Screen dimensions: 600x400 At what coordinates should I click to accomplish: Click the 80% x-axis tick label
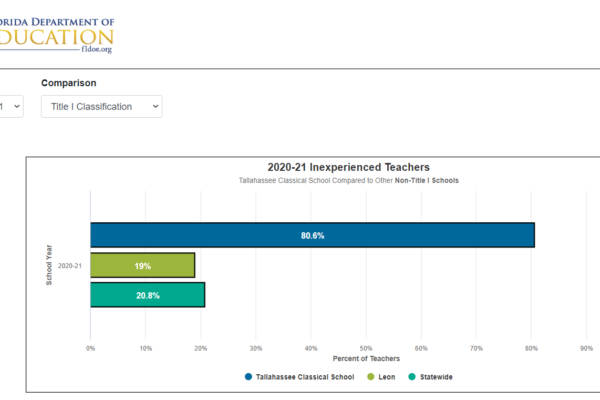point(531,348)
